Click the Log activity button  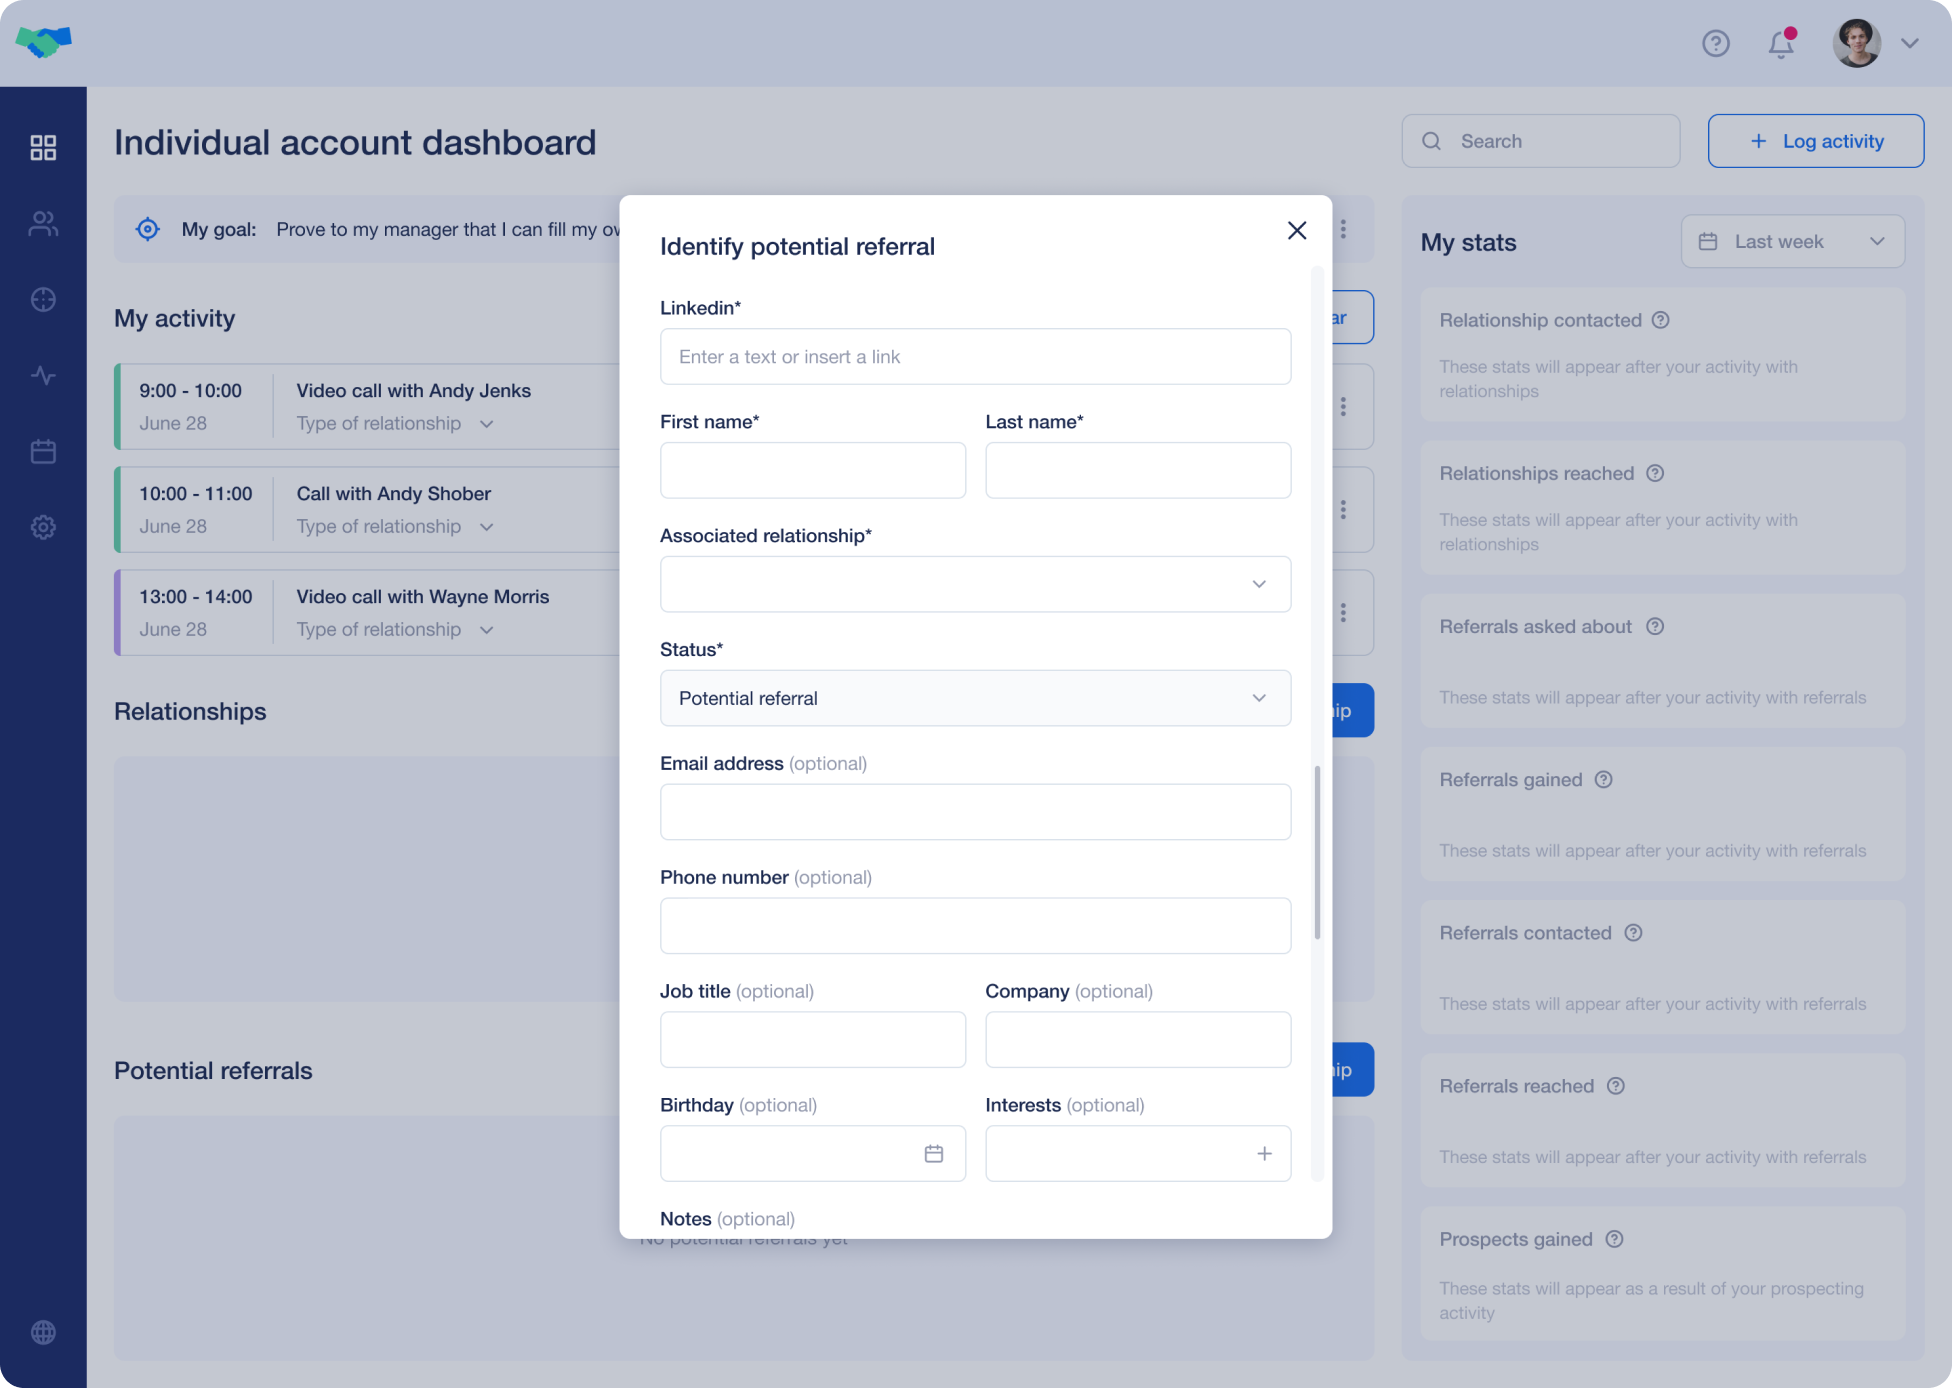pos(1815,141)
